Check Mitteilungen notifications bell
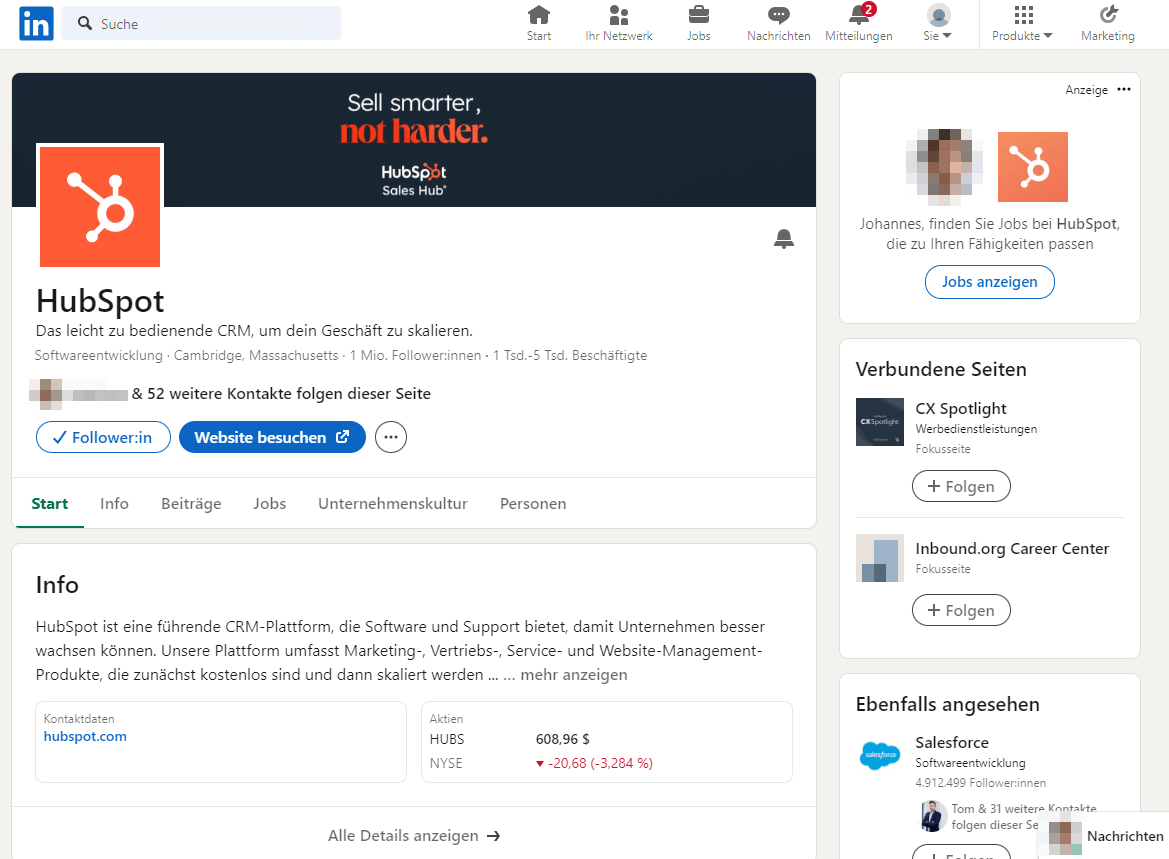The width and height of the screenshot is (1169, 859). tap(859, 24)
